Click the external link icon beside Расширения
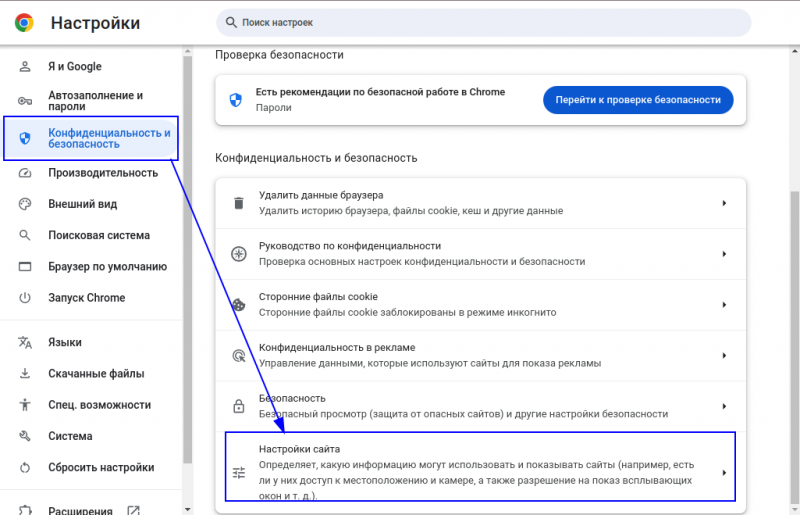The height and width of the screenshot is (515, 800). click(133, 511)
